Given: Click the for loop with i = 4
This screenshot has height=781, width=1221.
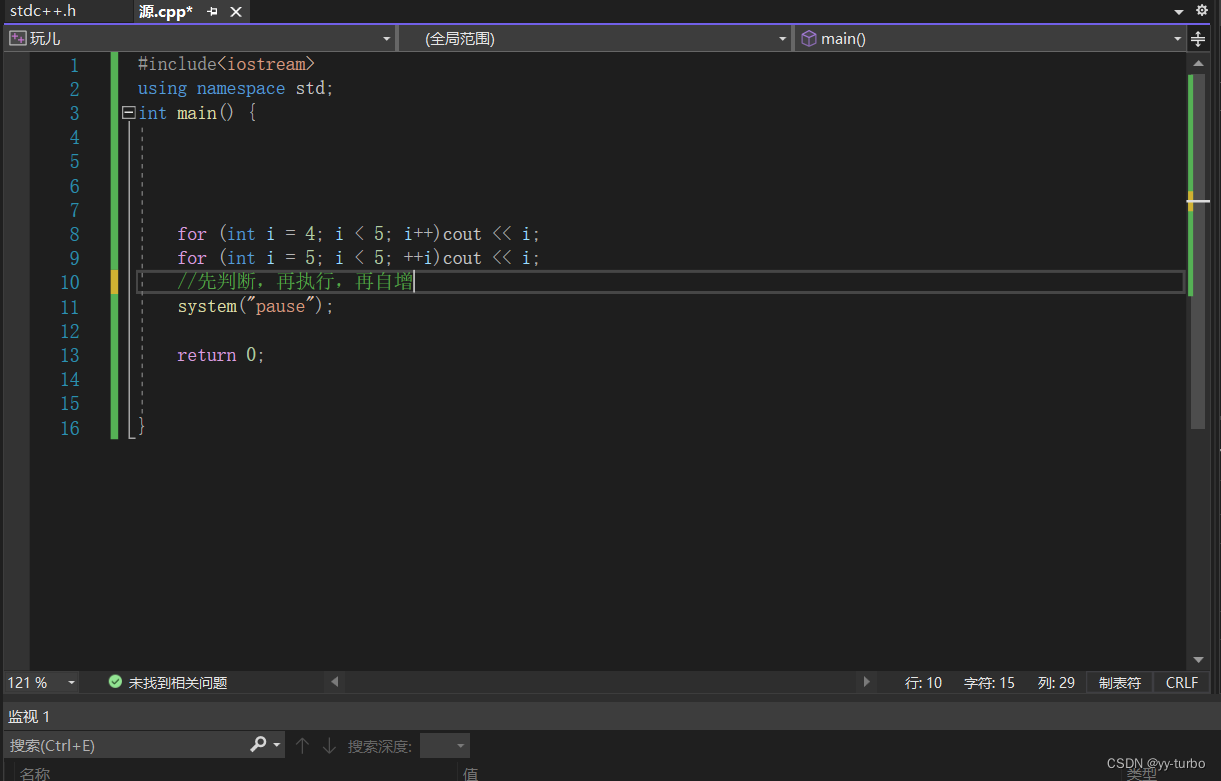Looking at the screenshot, I should click(359, 234).
